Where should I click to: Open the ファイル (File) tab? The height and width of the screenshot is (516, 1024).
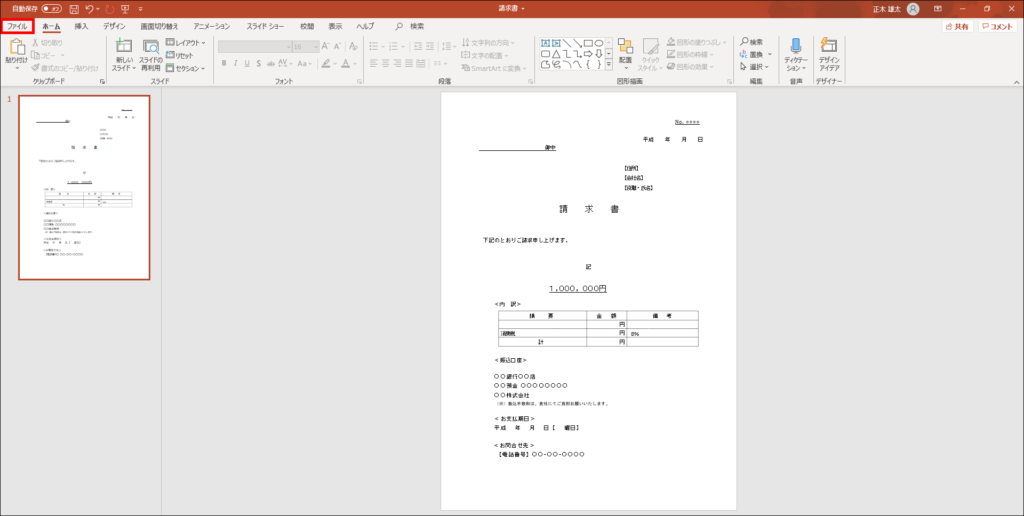[x=17, y=27]
